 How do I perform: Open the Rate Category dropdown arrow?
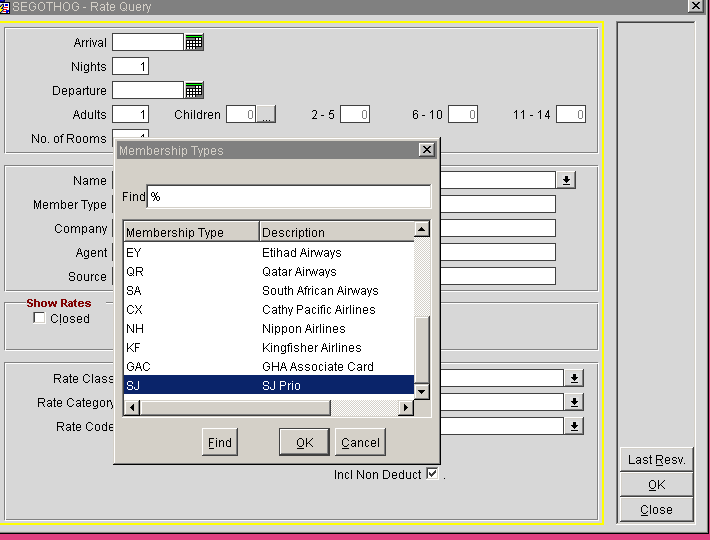(574, 402)
